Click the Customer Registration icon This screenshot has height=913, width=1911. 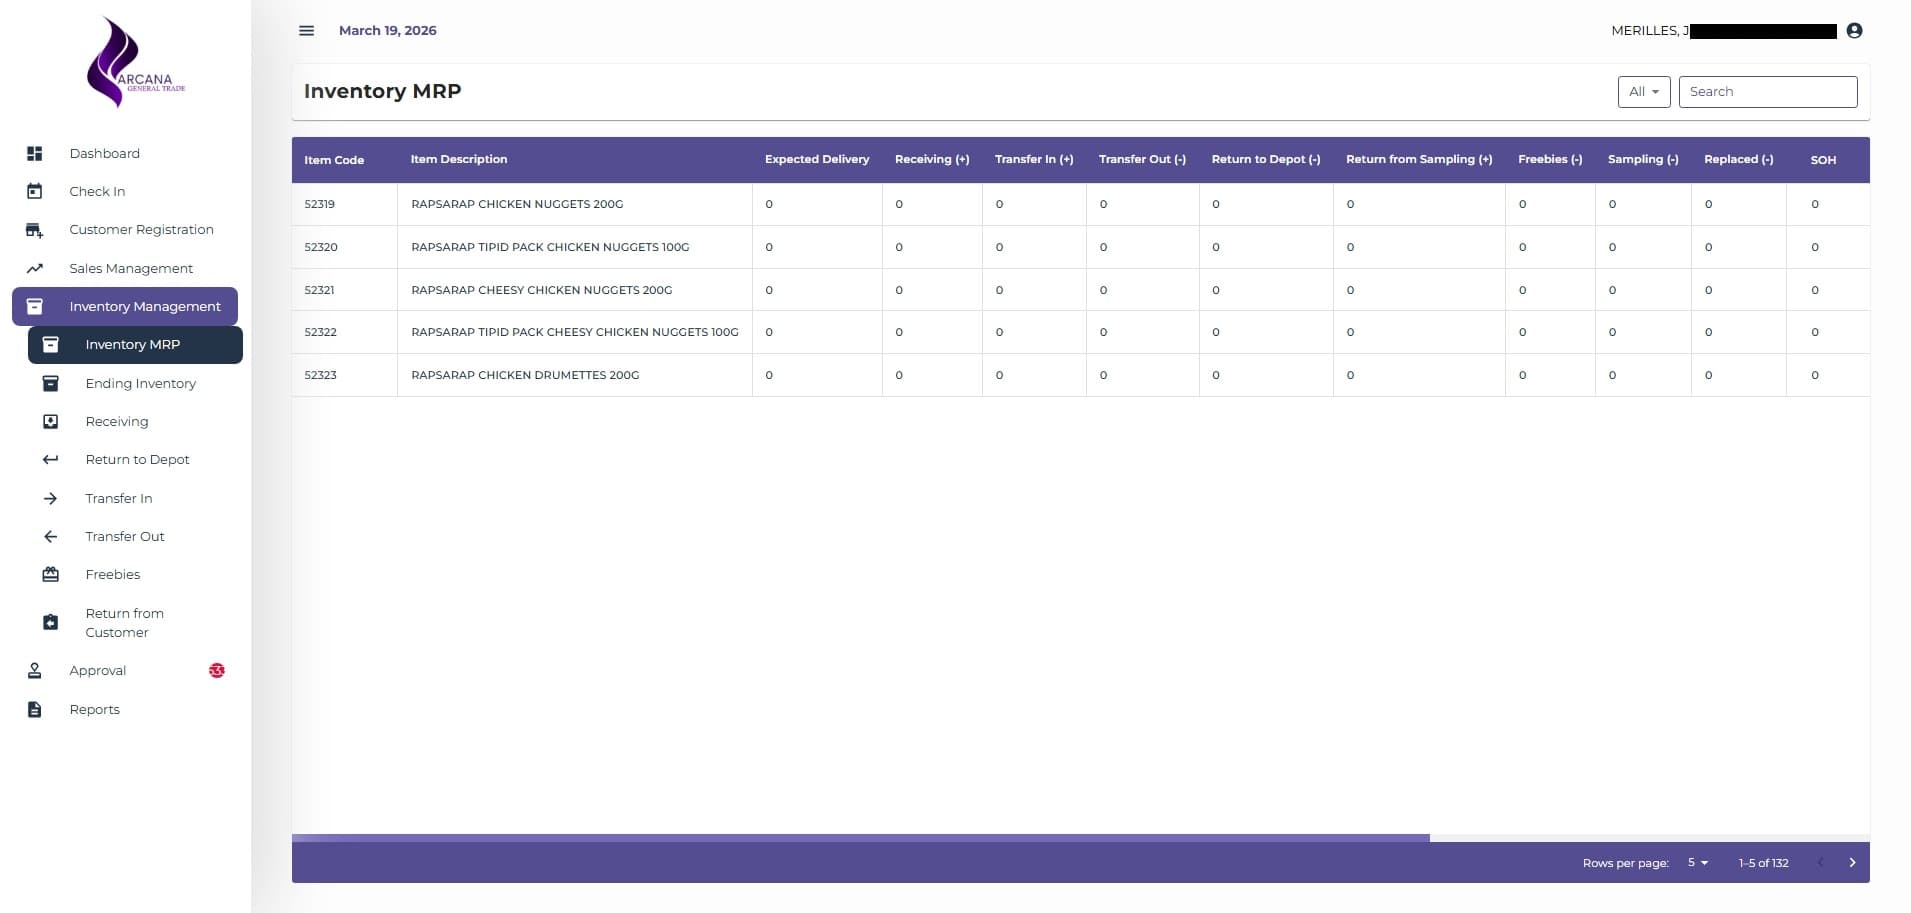35,229
